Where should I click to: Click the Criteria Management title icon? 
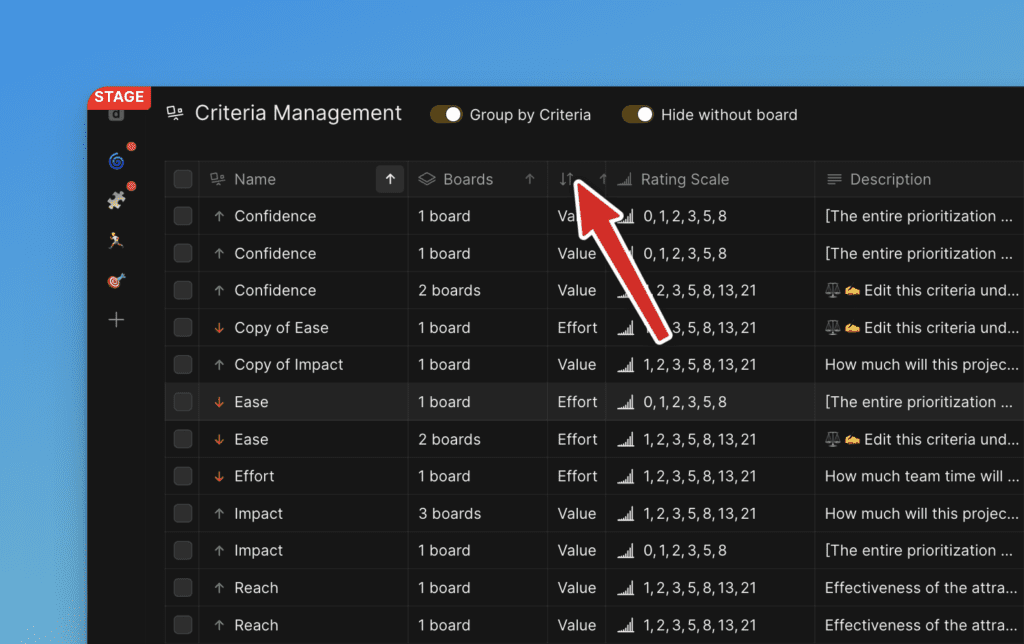pyautogui.click(x=175, y=114)
